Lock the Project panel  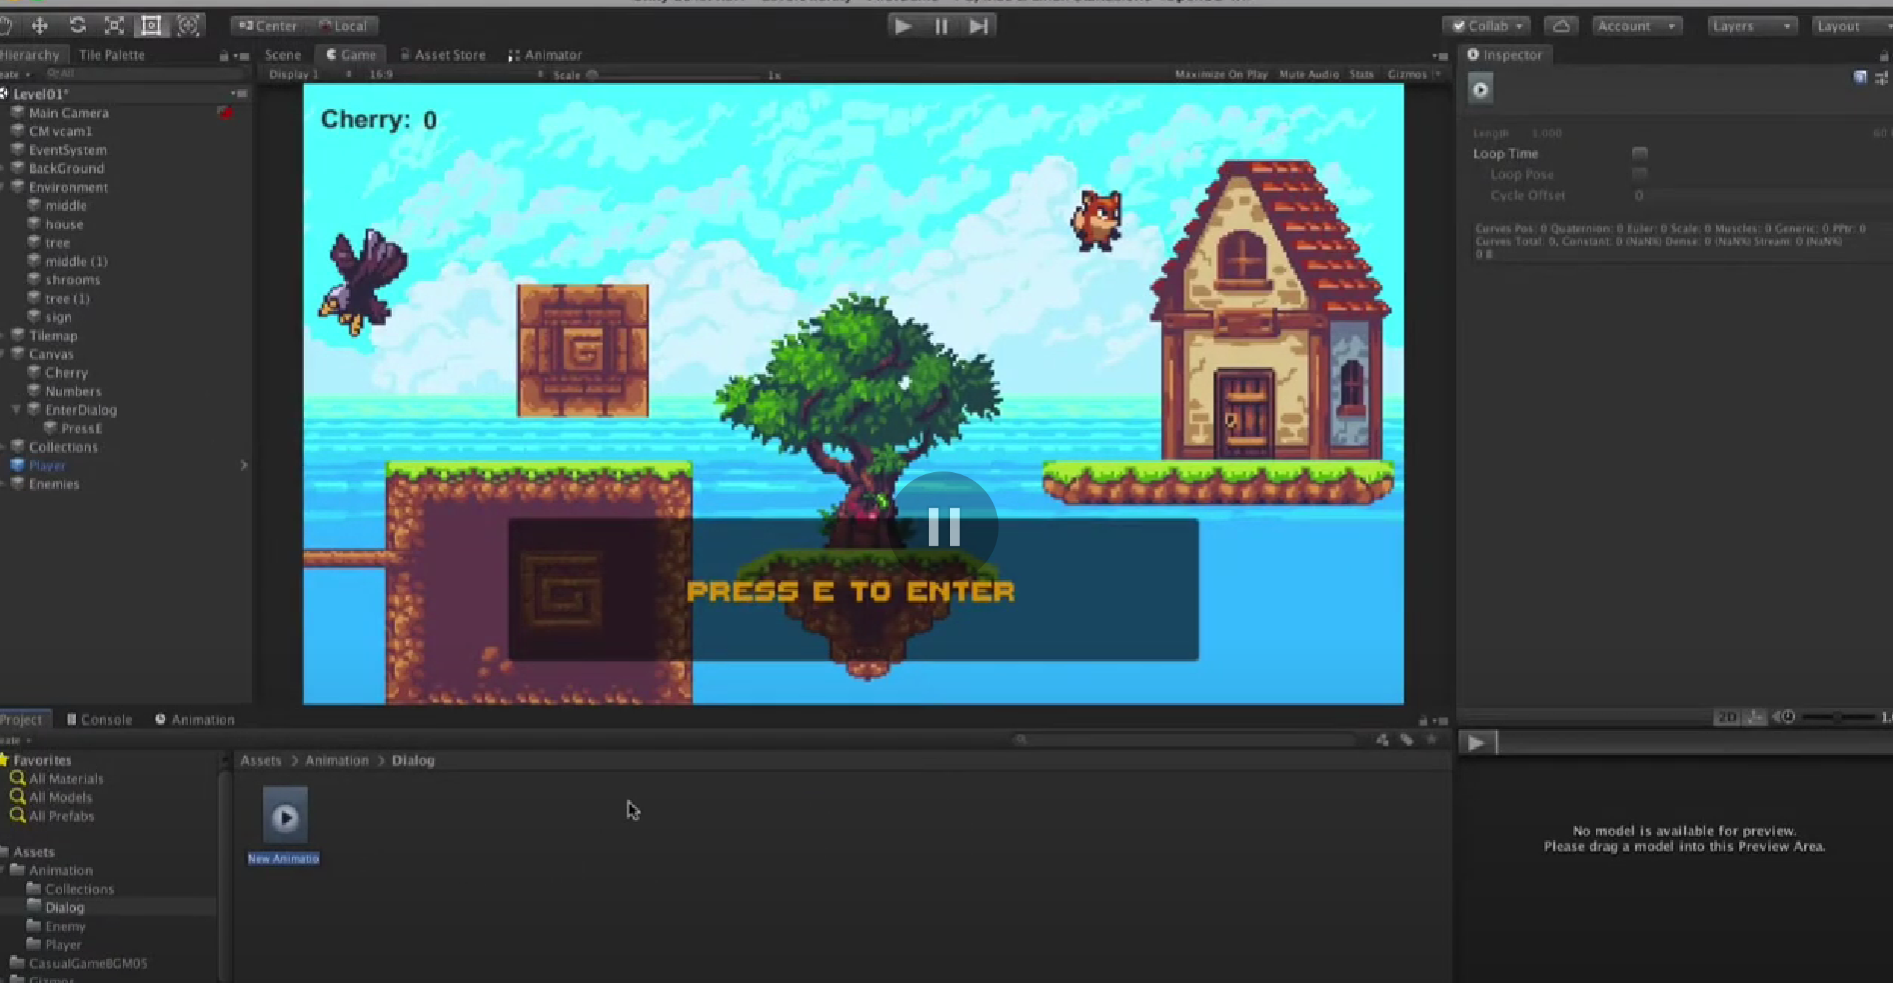pos(1423,720)
